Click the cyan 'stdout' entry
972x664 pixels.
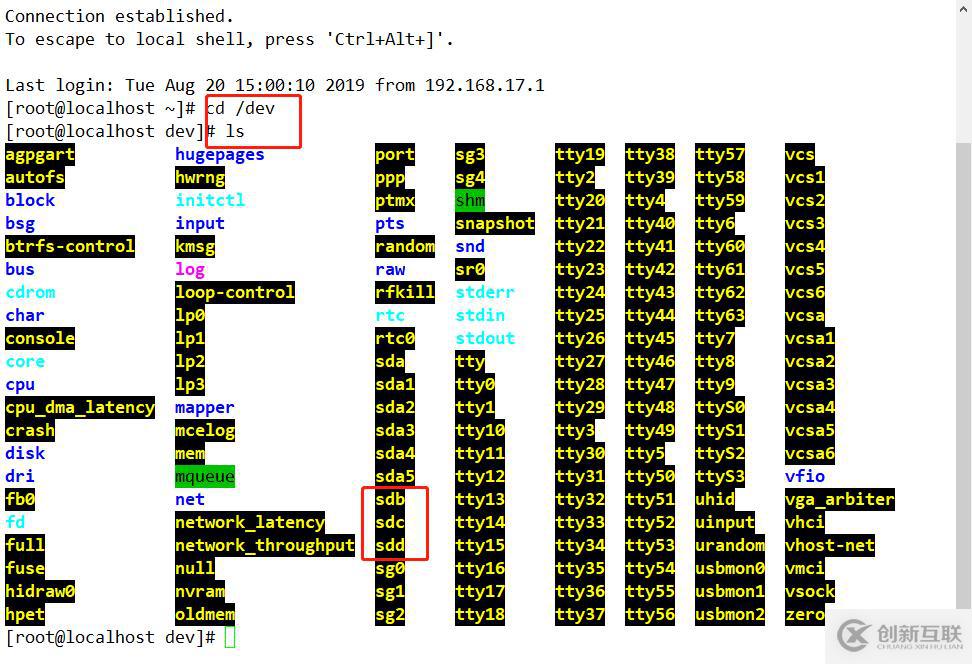(x=485, y=339)
